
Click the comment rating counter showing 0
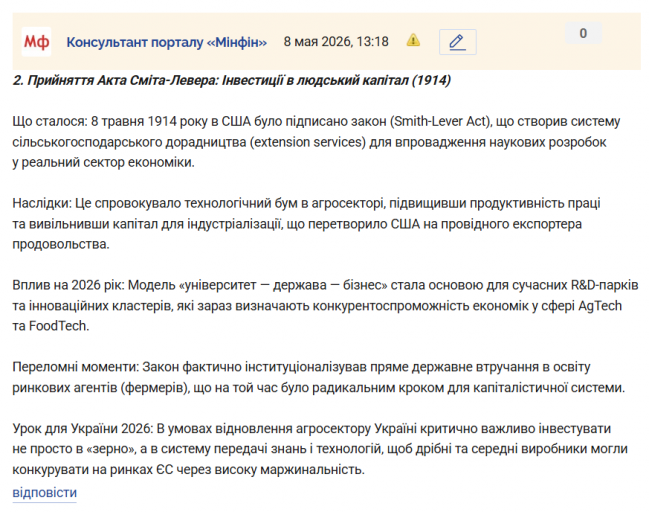point(583,33)
